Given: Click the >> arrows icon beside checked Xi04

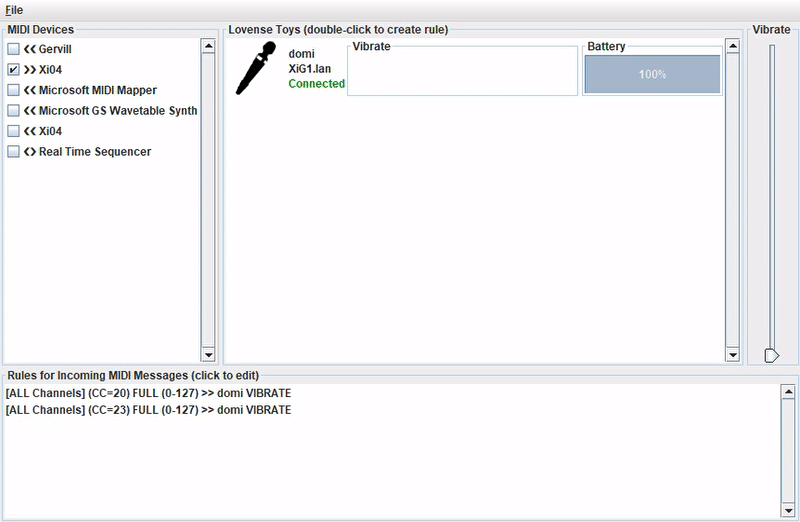Looking at the screenshot, I should [x=30, y=69].
